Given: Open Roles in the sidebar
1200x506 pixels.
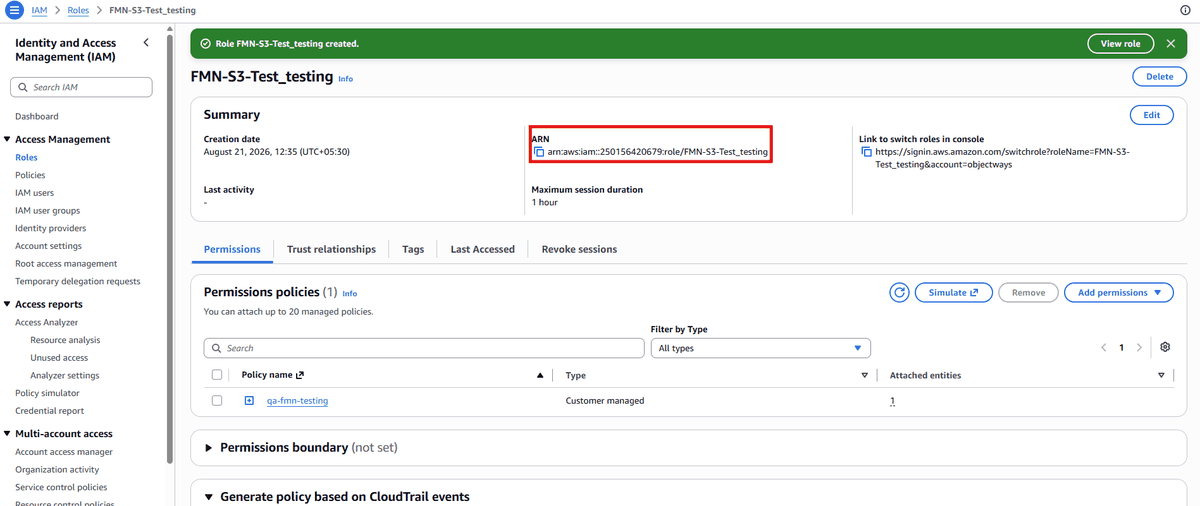Looking at the screenshot, I should (26, 157).
